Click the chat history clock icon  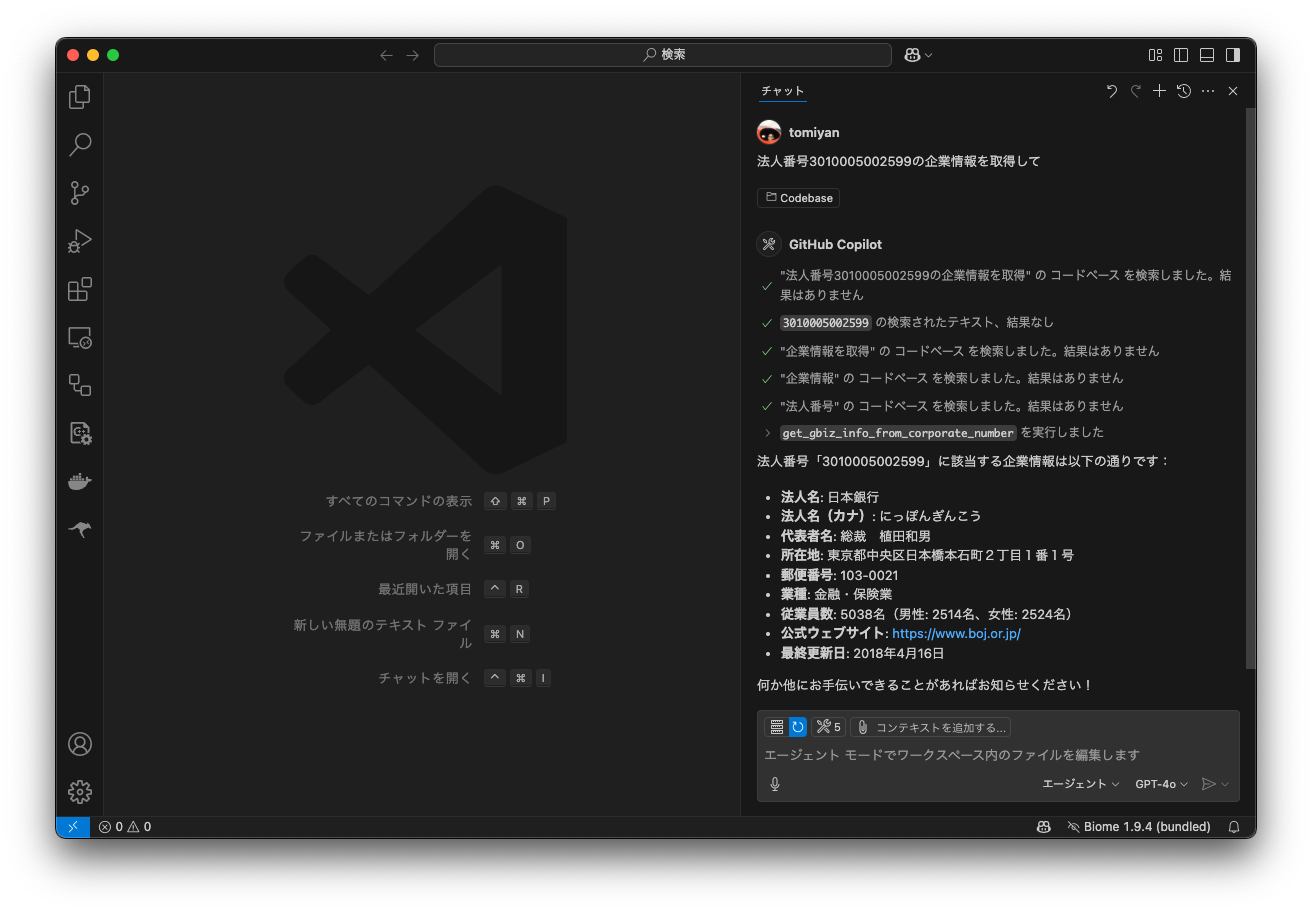1184,91
